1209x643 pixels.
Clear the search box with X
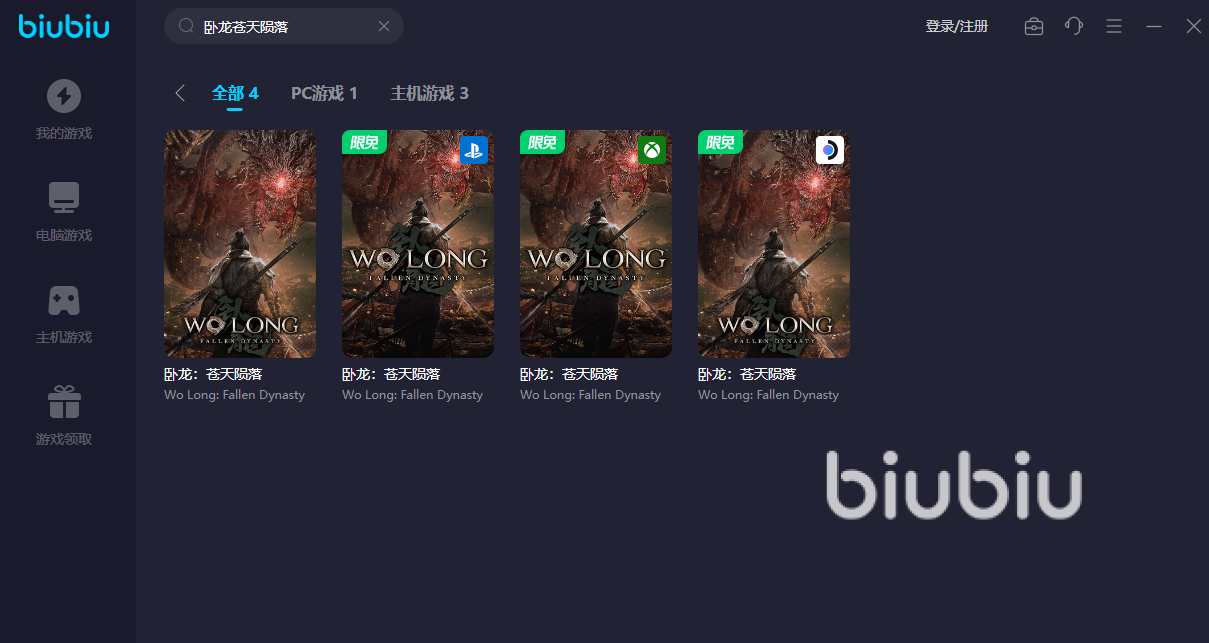(384, 27)
